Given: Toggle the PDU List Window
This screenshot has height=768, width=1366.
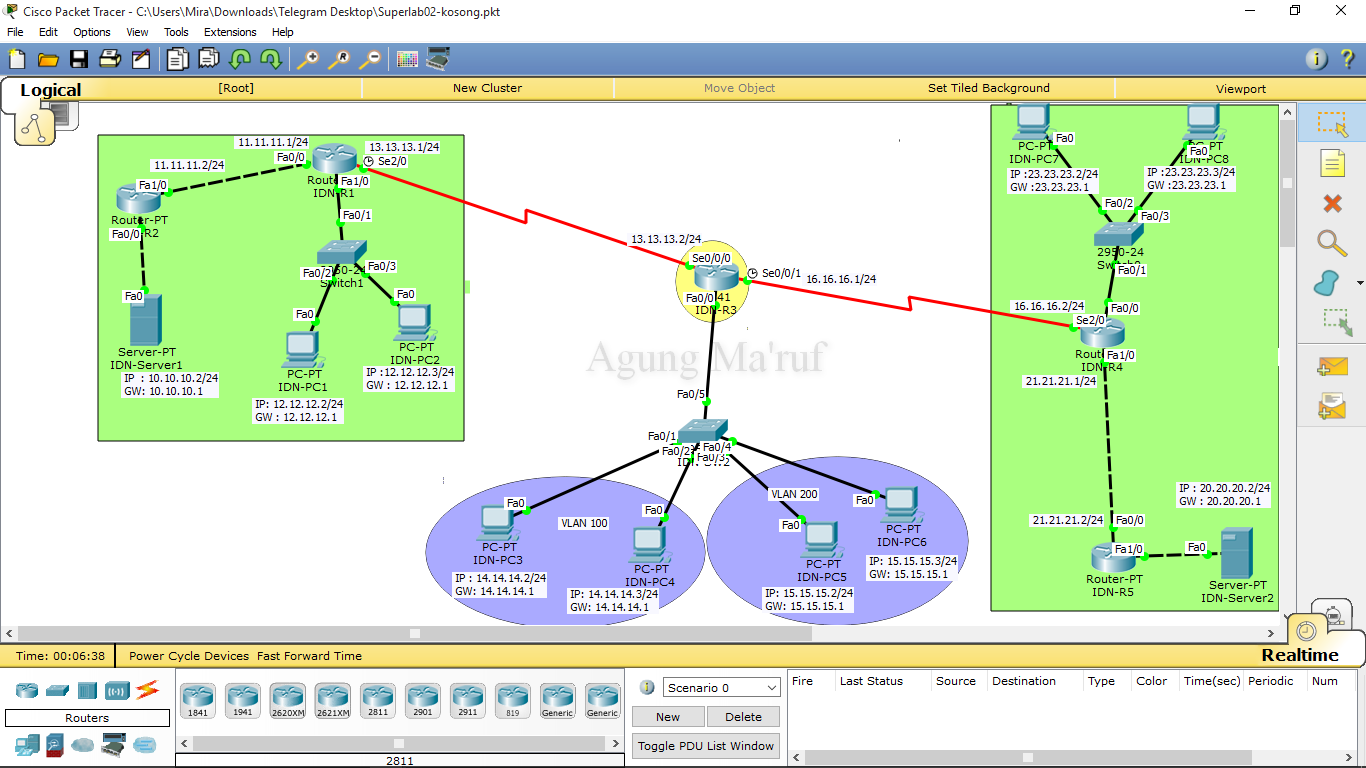Looking at the screenshot, I should click(705, 745).
